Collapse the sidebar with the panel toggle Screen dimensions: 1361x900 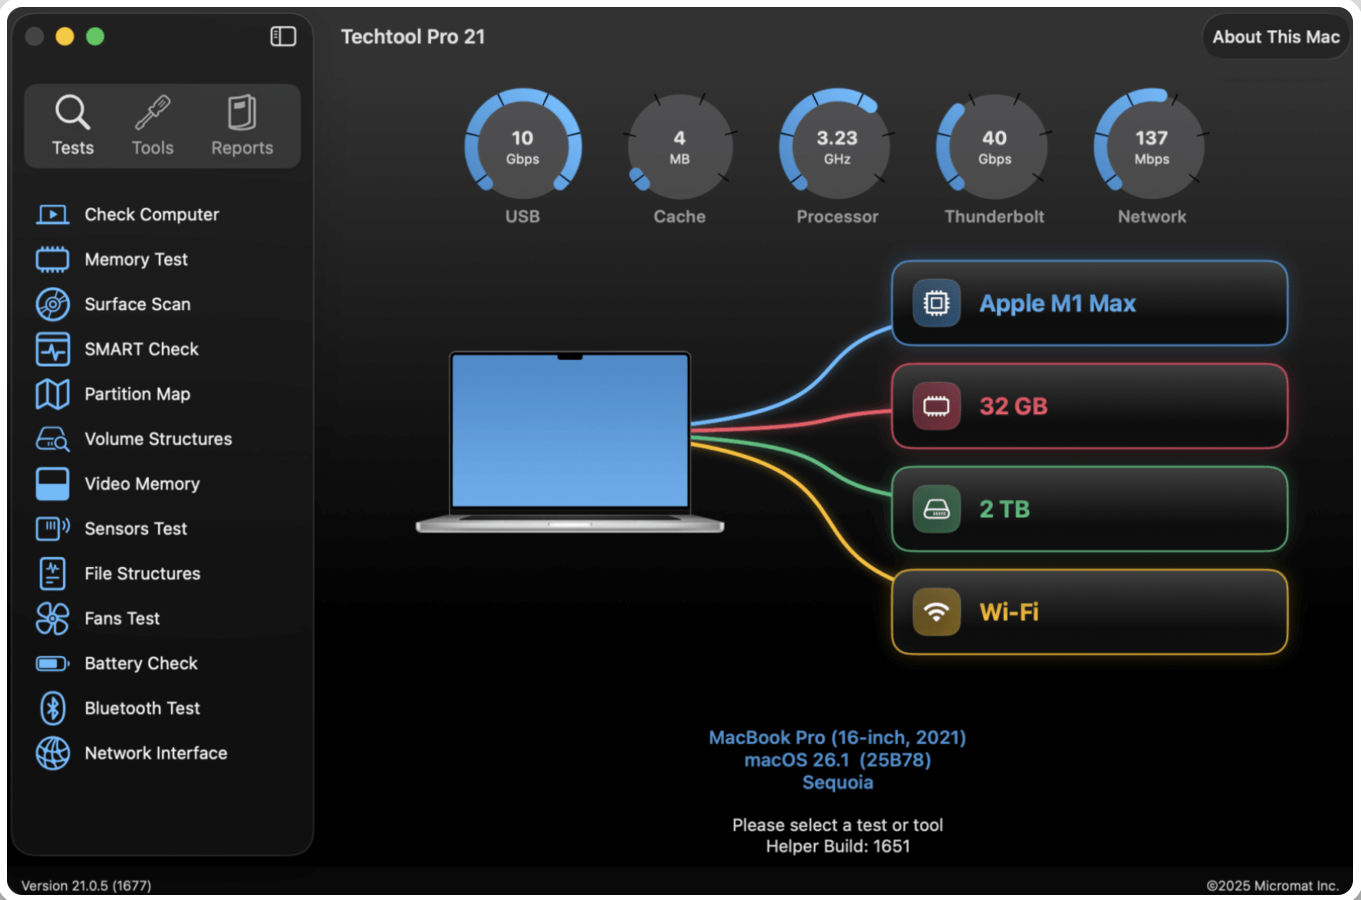[283, 36]
